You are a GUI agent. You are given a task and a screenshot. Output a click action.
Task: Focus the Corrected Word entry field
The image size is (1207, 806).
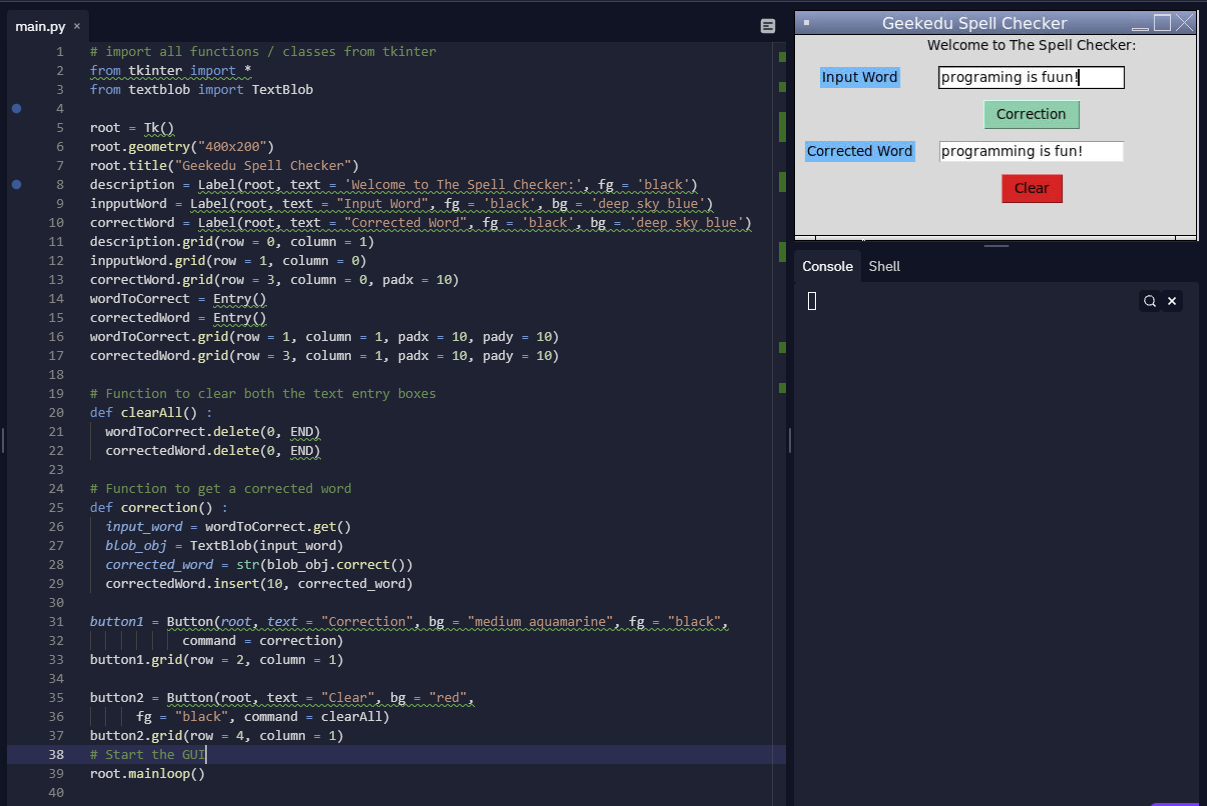(x=1031, y=151)
